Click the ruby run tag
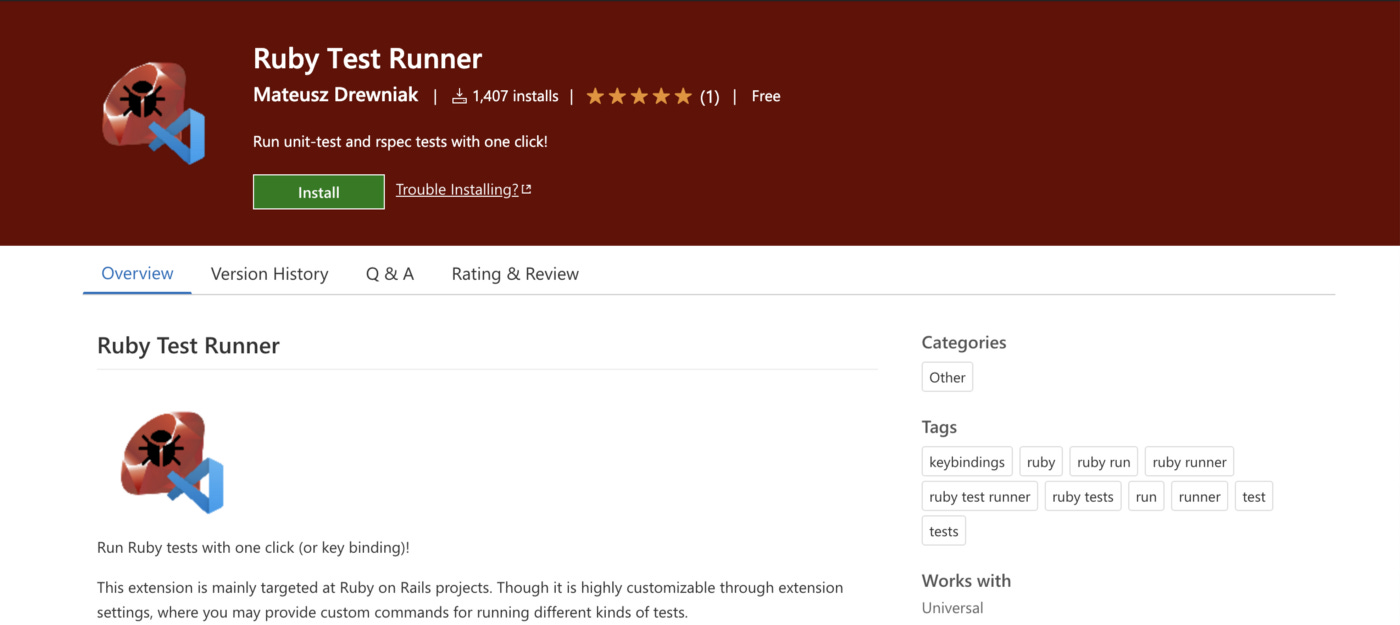This screenshot has height=625, width=1400. pyautogui.click(x=1104, y=462)
